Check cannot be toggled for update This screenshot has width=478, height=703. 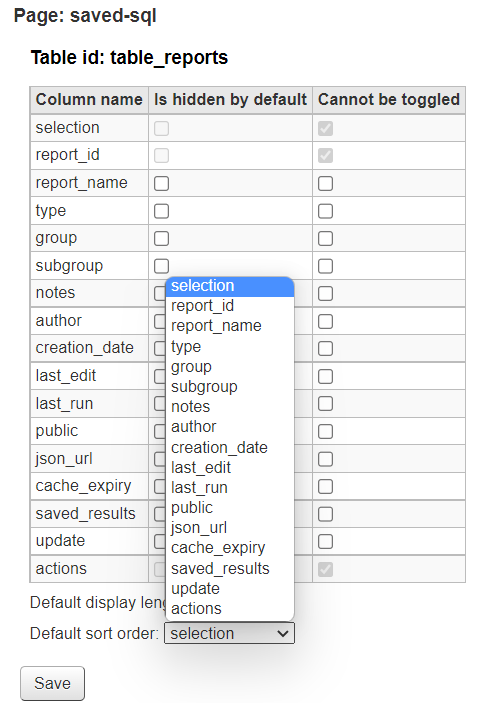326,542
